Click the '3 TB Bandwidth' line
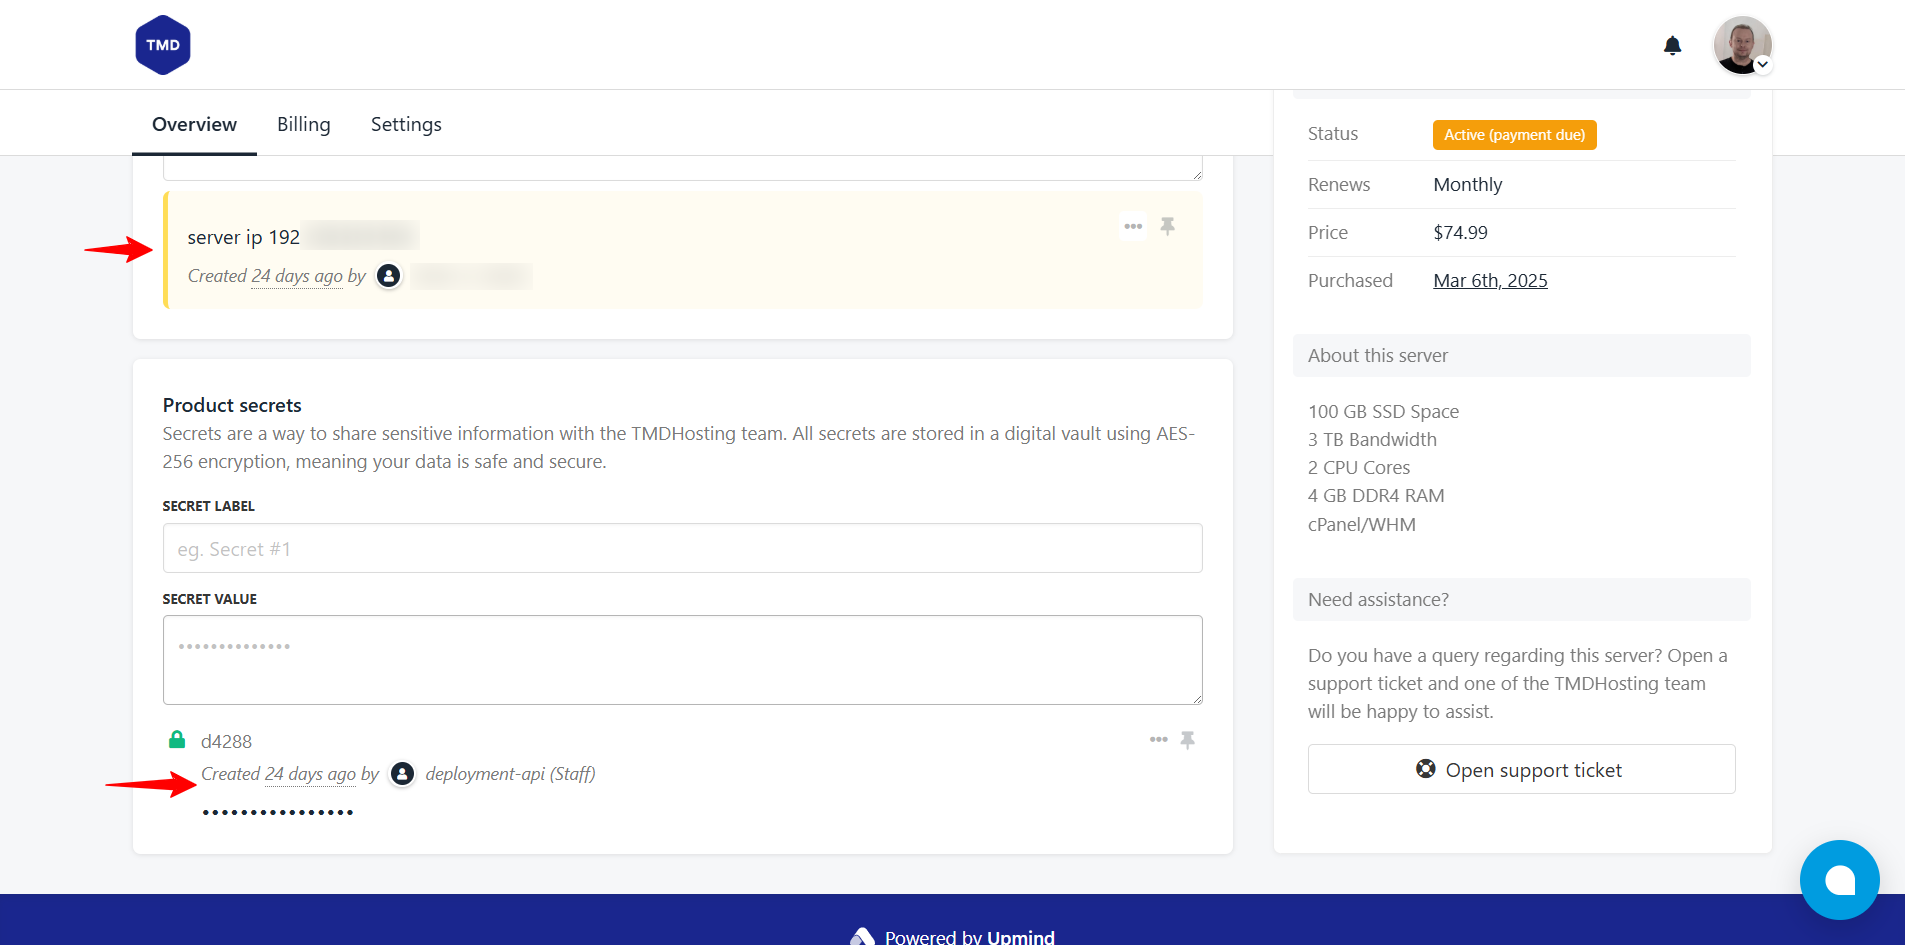Image resolution: width=1905 pixels, height=945 pixels. click(x=1372, y=440)
